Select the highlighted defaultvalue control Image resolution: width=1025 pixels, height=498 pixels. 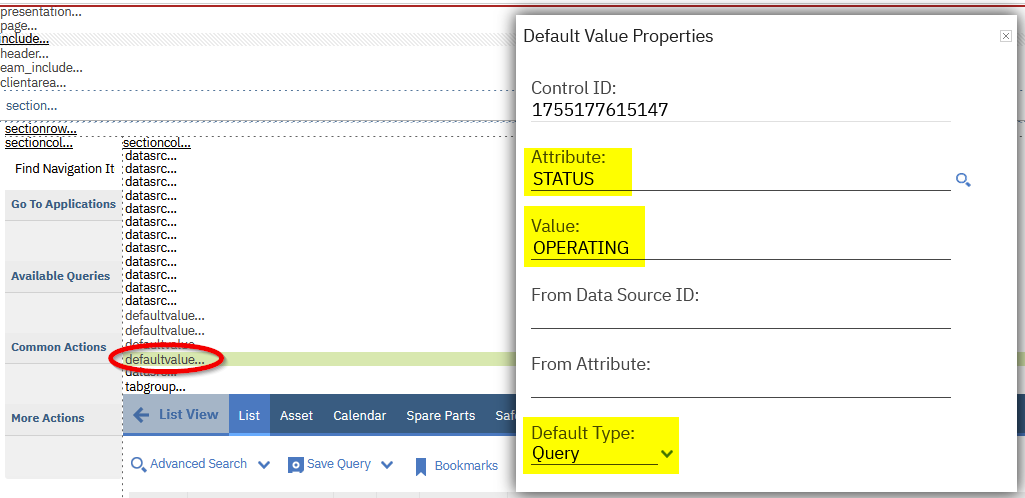[165, 359]
